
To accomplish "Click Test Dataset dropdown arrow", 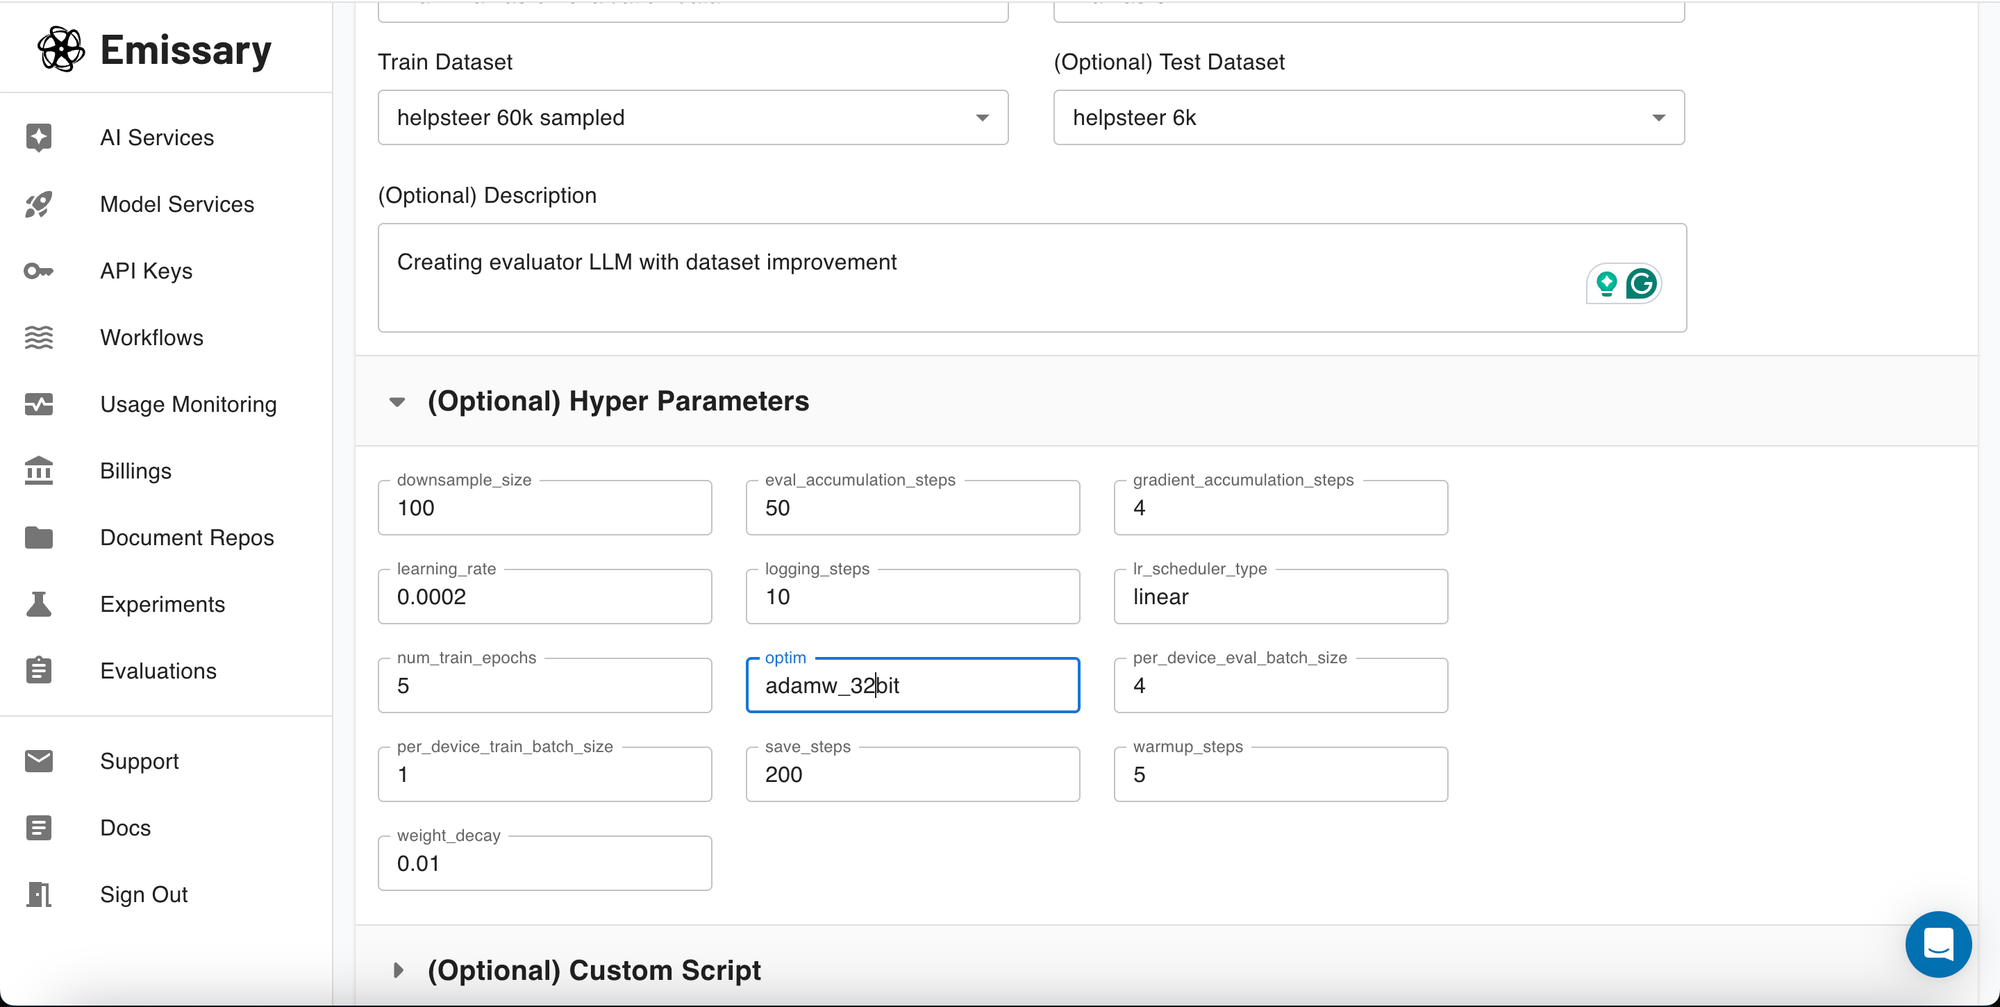I will tap(1659, 118).
